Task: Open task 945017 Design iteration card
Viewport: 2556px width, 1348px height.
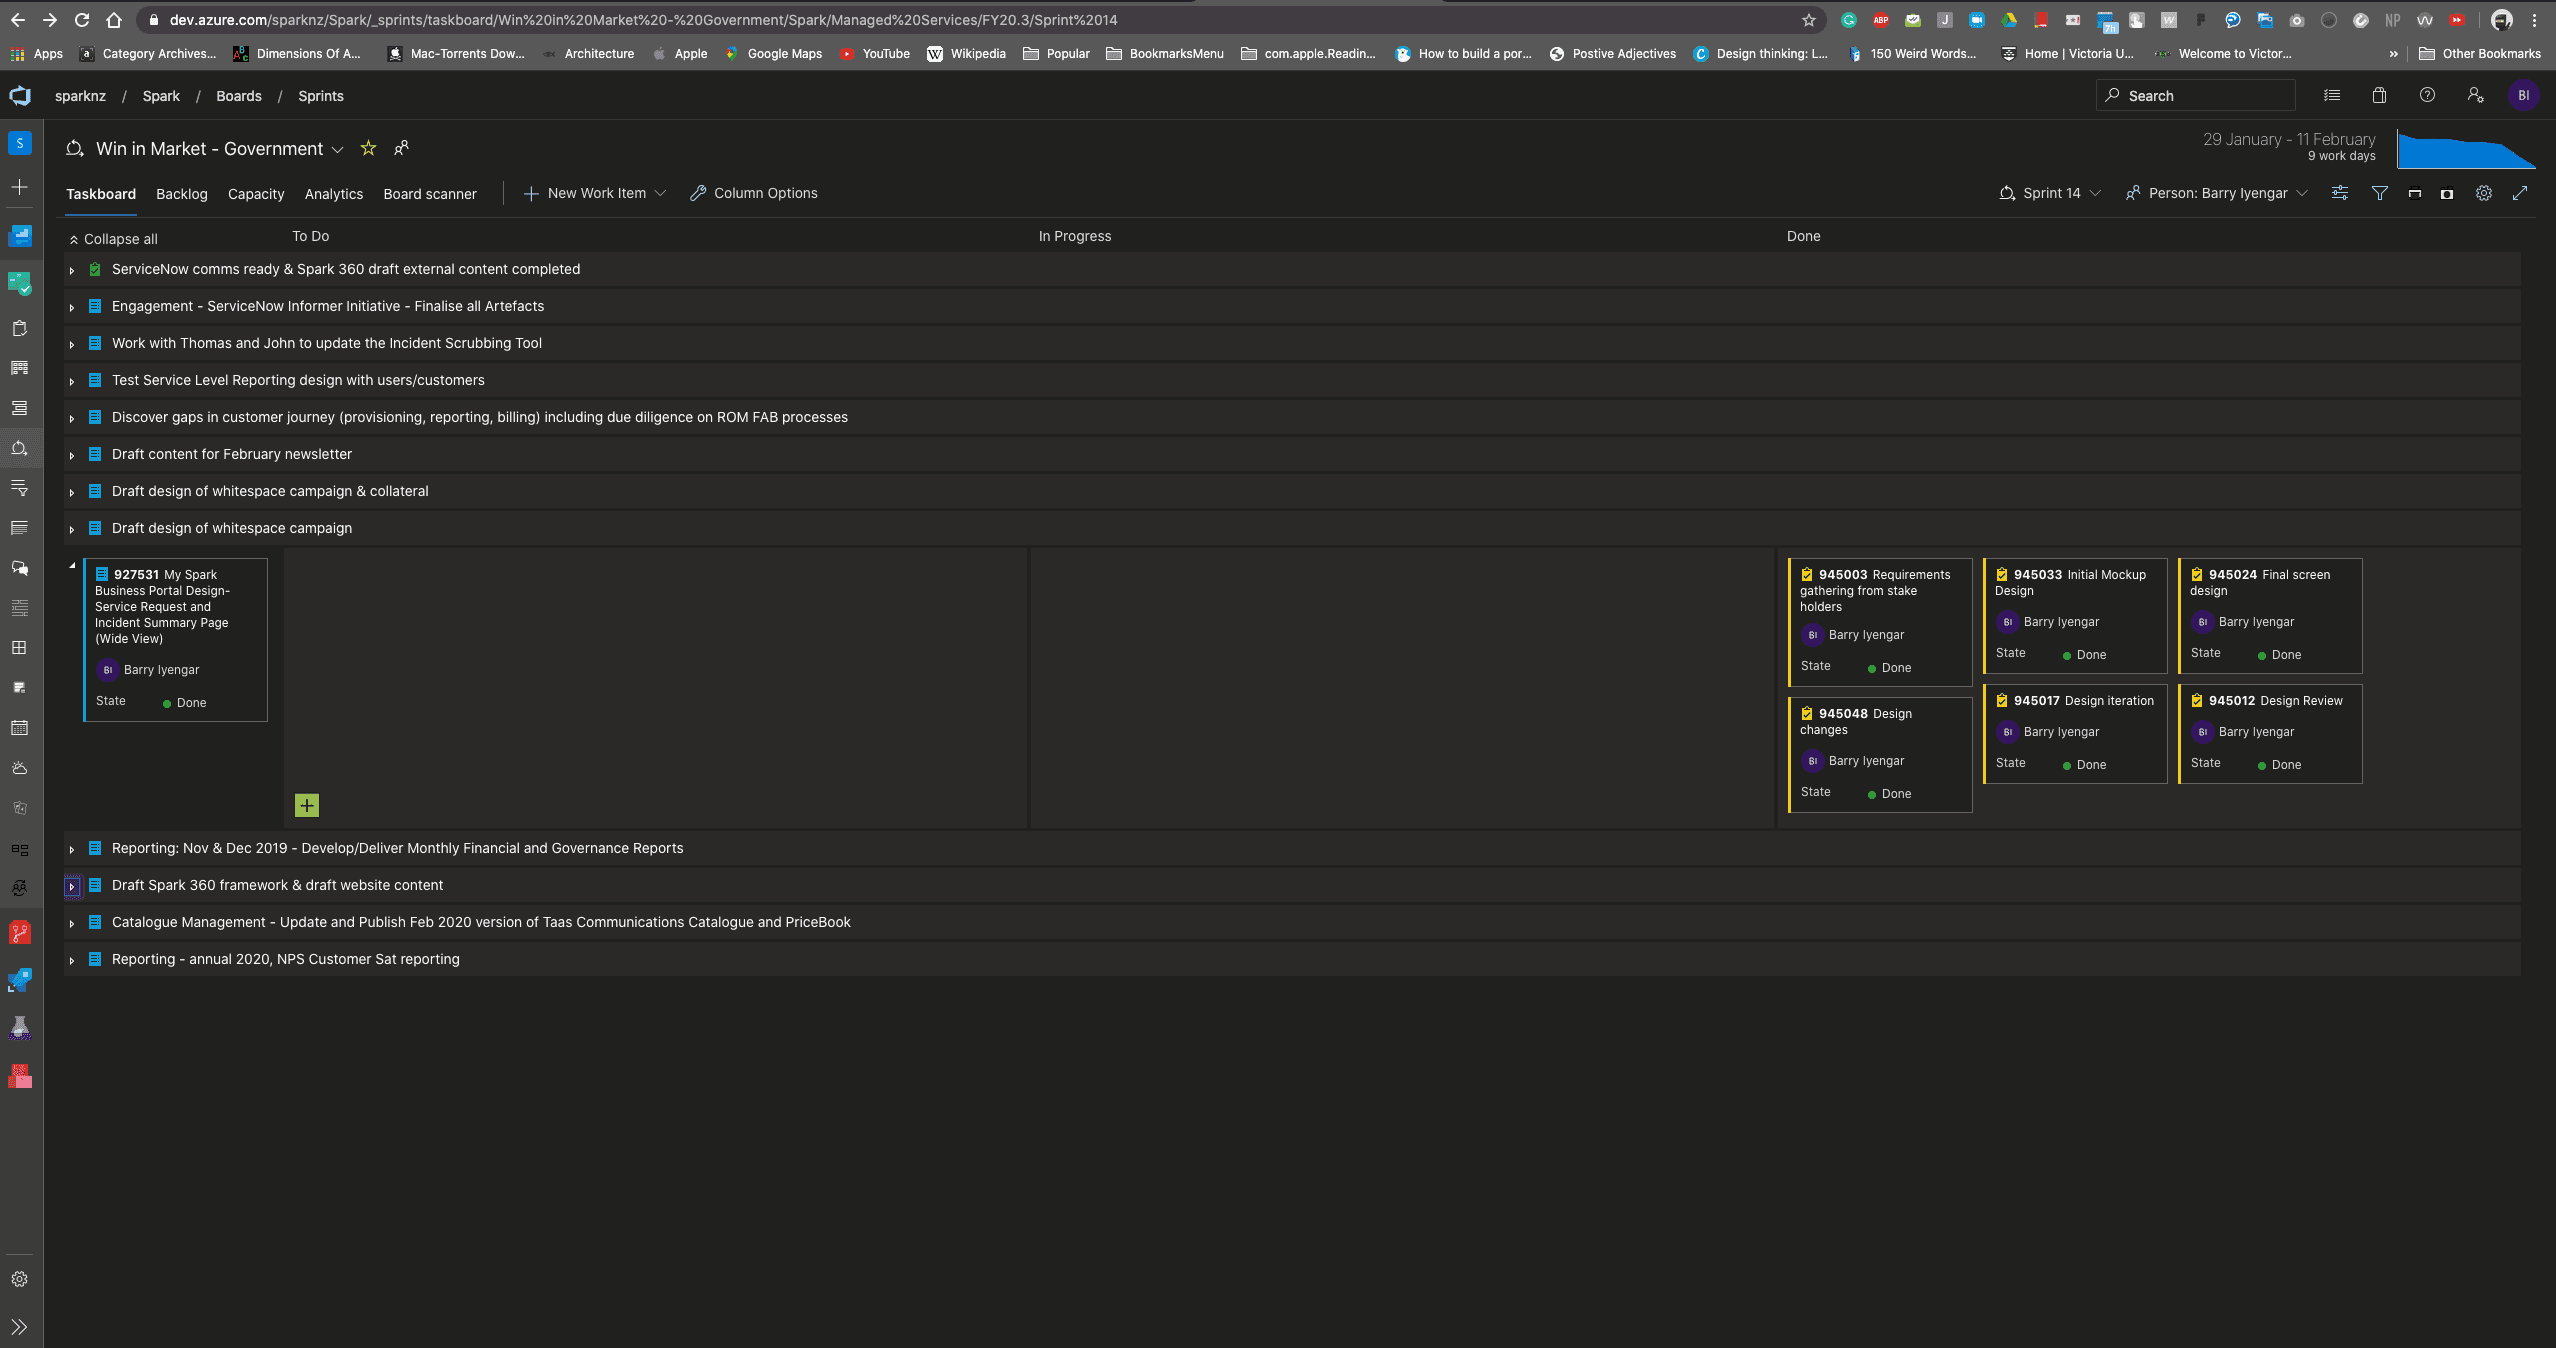Action: (2075, 733)
